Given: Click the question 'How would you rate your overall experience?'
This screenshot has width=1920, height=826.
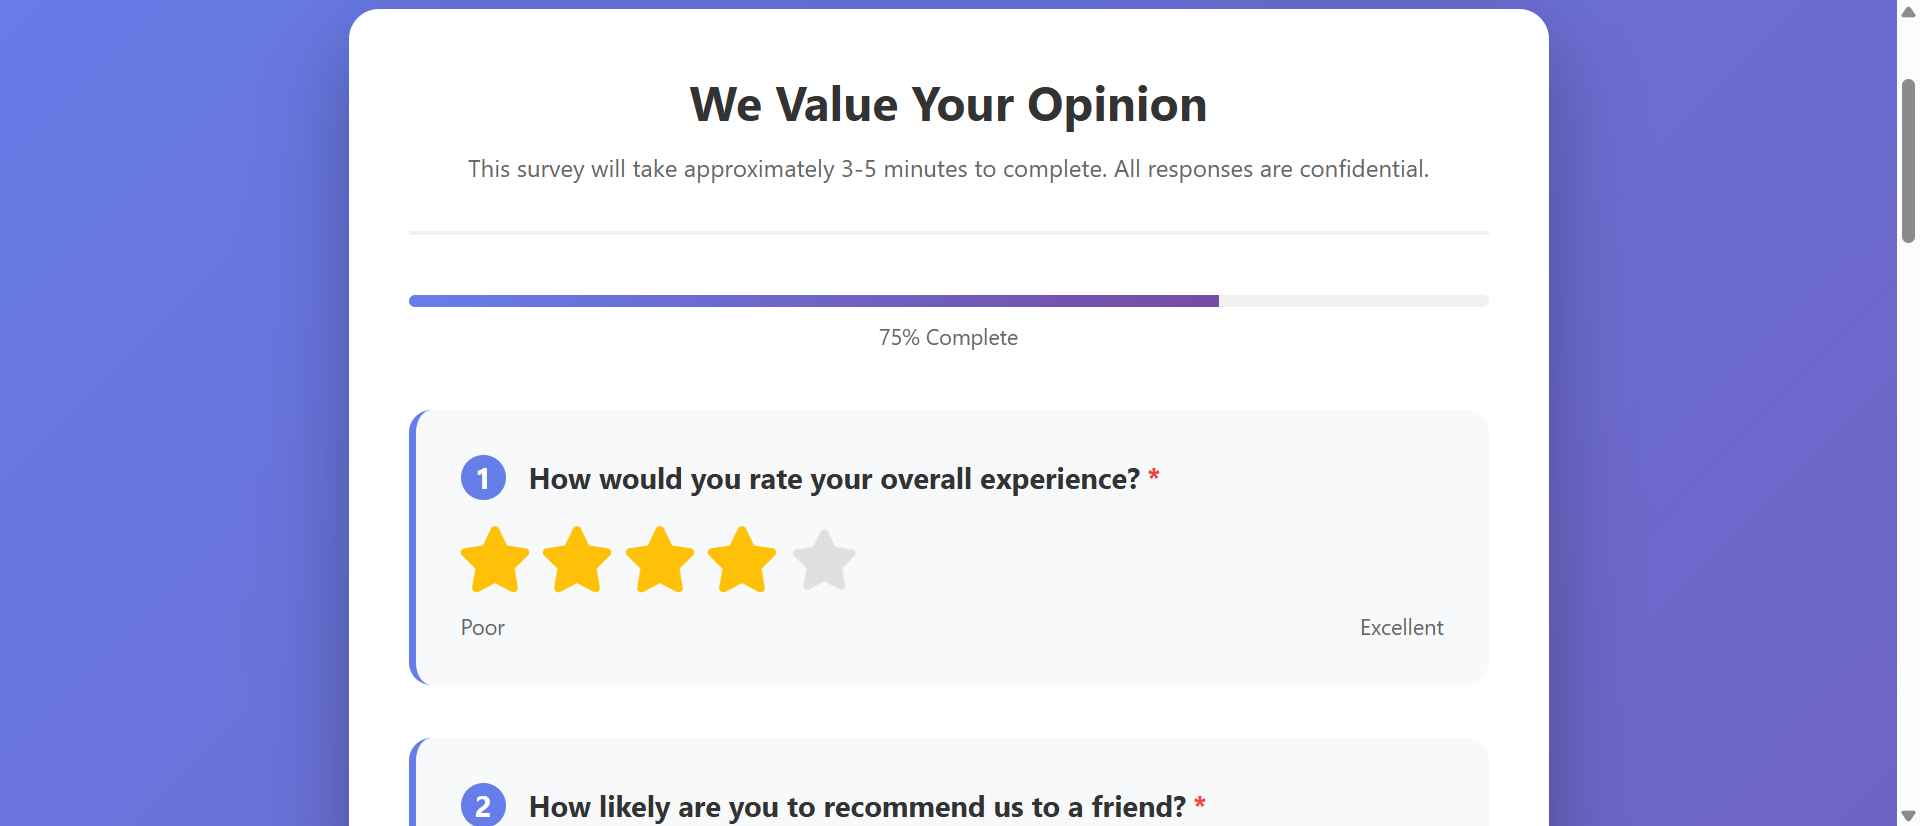Looking at the screenshot, I should tap(834, 478).
